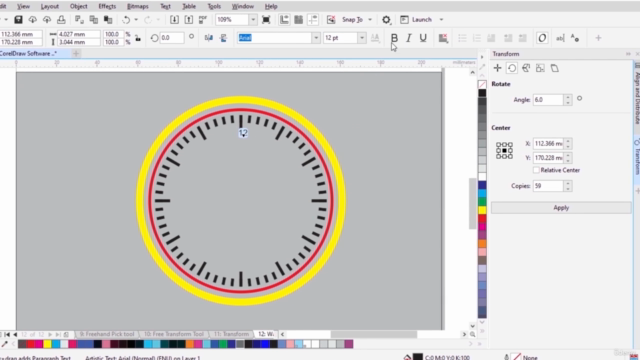This screenshot has height=360, width=640.
Task: Click the Launch button
Action: (416, 20)
